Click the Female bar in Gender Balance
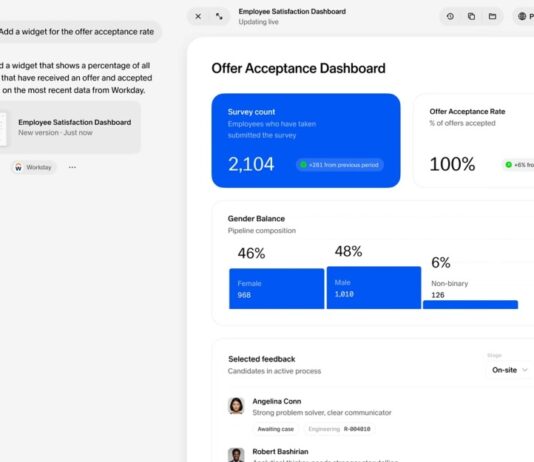This screenshot has height=462, width=534. click(277, 289)
